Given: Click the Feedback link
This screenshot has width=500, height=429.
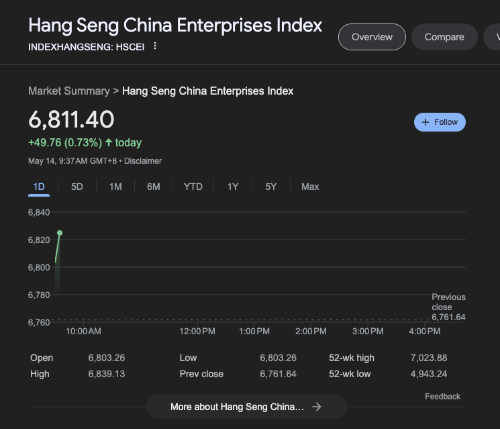Looking at the screenshot, I should click(442, 396).
